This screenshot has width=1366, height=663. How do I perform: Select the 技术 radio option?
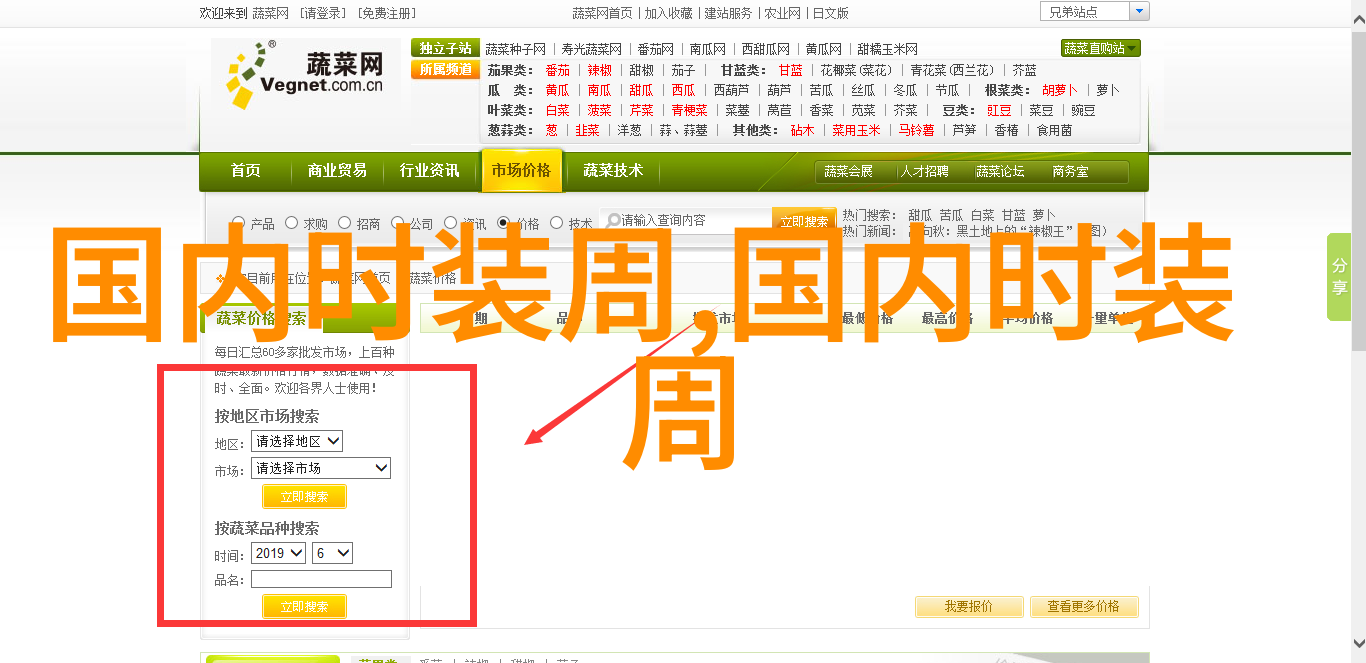click(x=556, y=223)
